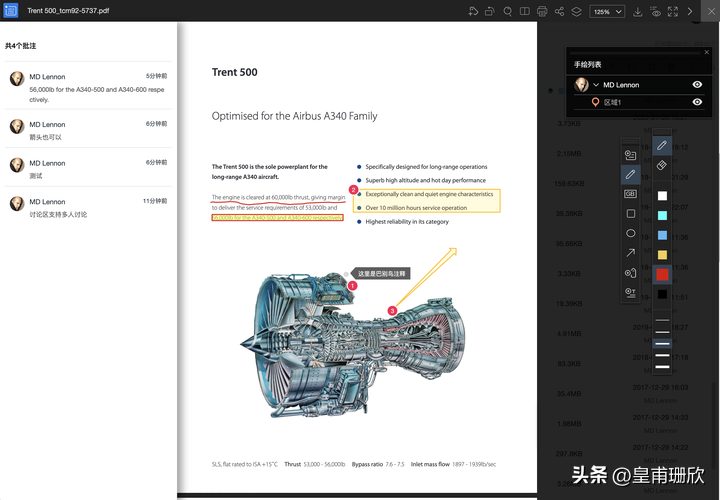Pick the red color swatch
Viewport: 720px width, 500px height.
click(x=662, y=275)
